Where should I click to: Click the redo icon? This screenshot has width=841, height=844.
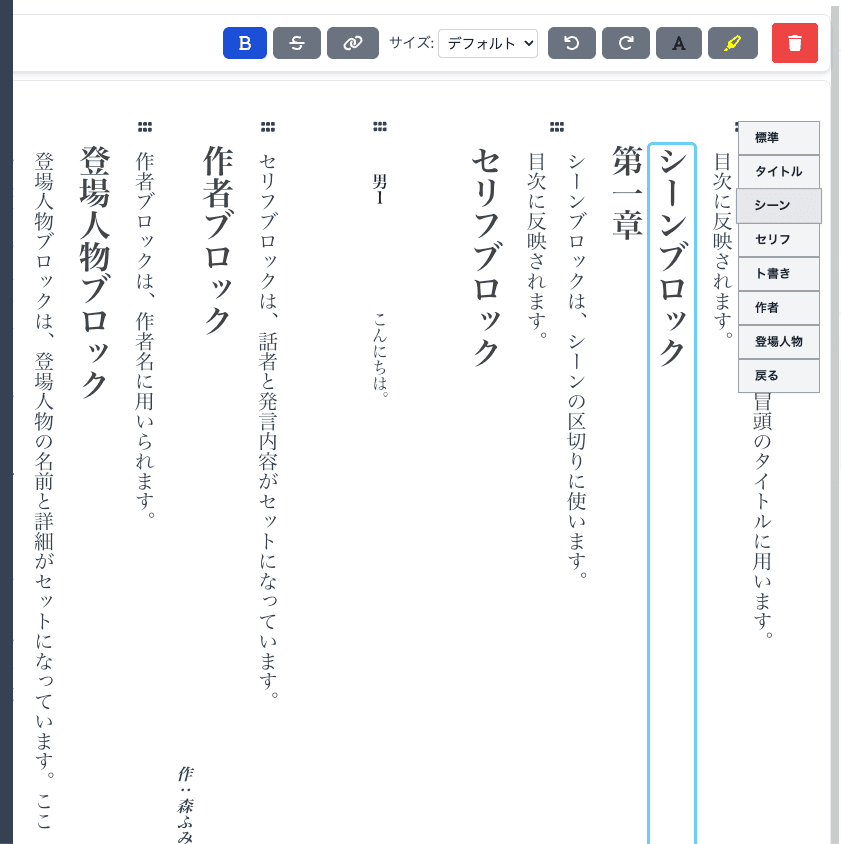tap(625, 43)
